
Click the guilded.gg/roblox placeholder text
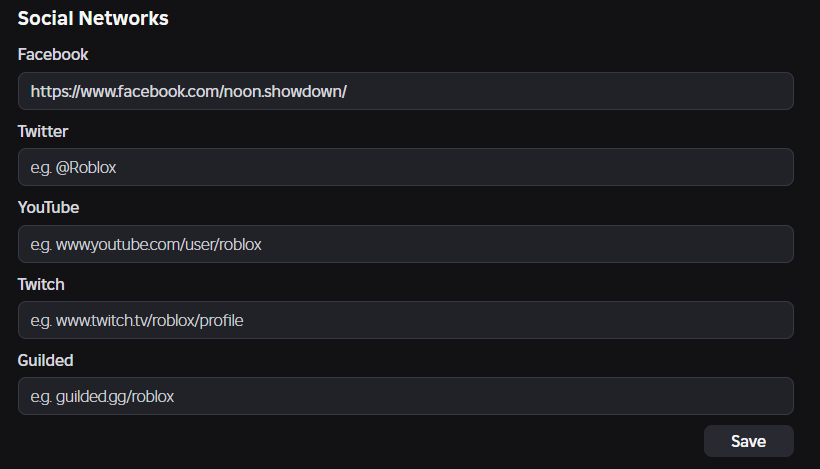click(x=102, y=397)
